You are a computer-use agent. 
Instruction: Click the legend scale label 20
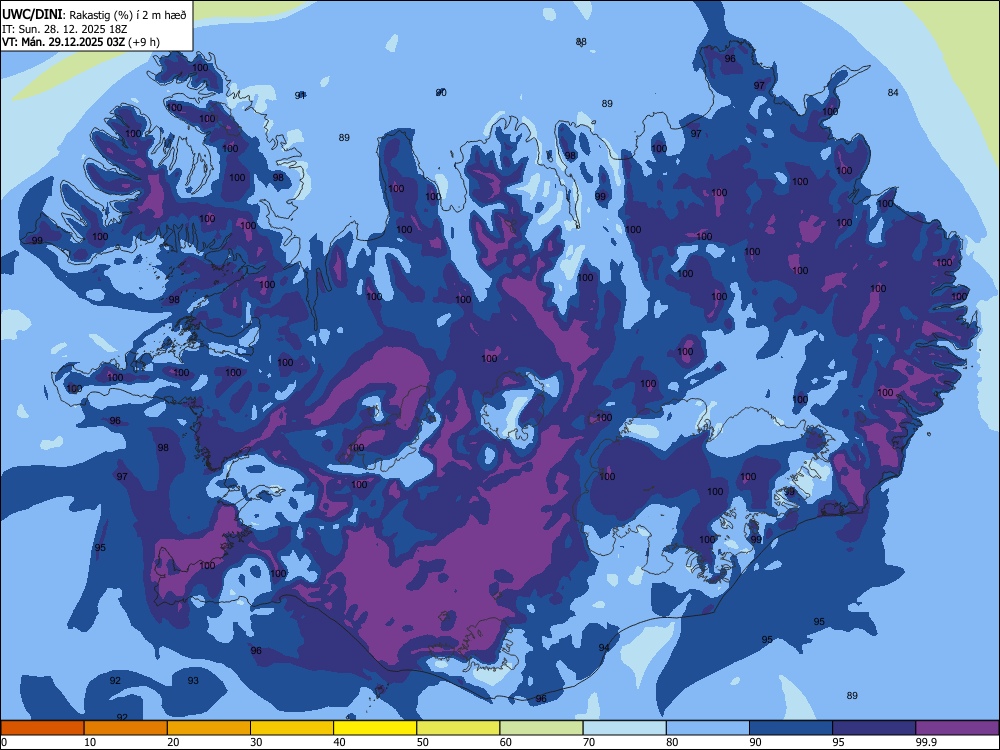[173, 742]
